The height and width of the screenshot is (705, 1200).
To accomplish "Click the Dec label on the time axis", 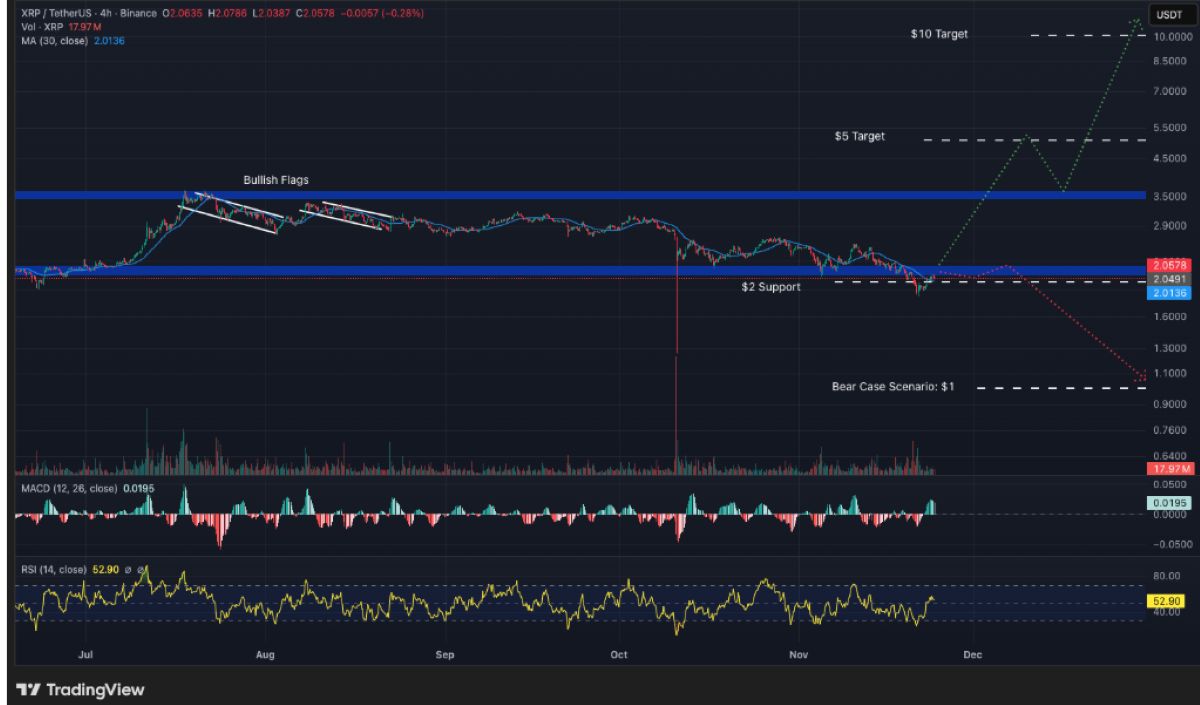I will click(971, 655).
